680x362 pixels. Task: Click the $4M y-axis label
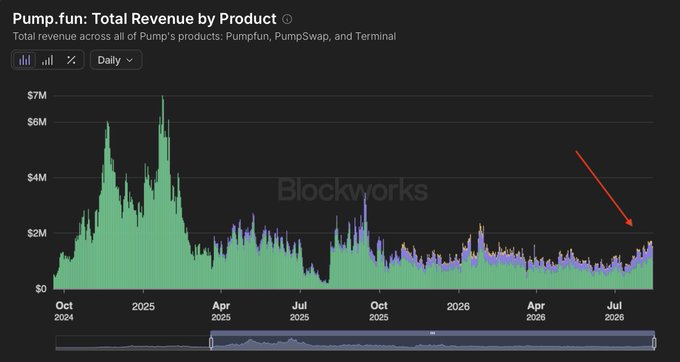coord(36,178)
